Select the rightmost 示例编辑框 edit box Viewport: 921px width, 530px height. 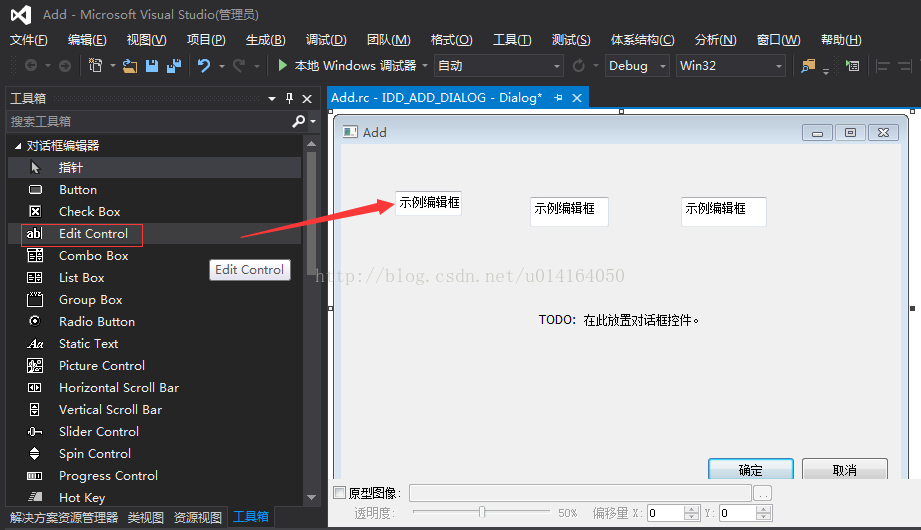click(x=724, y=212)
